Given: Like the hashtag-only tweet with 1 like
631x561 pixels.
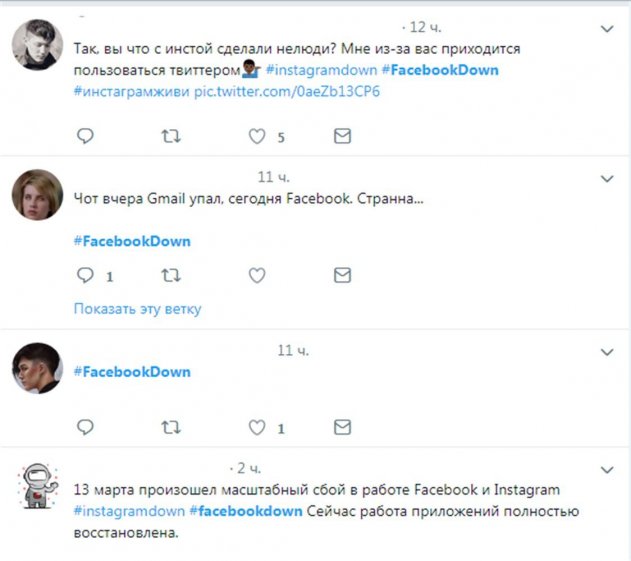Looking at the screenshot, I should 257,427.
